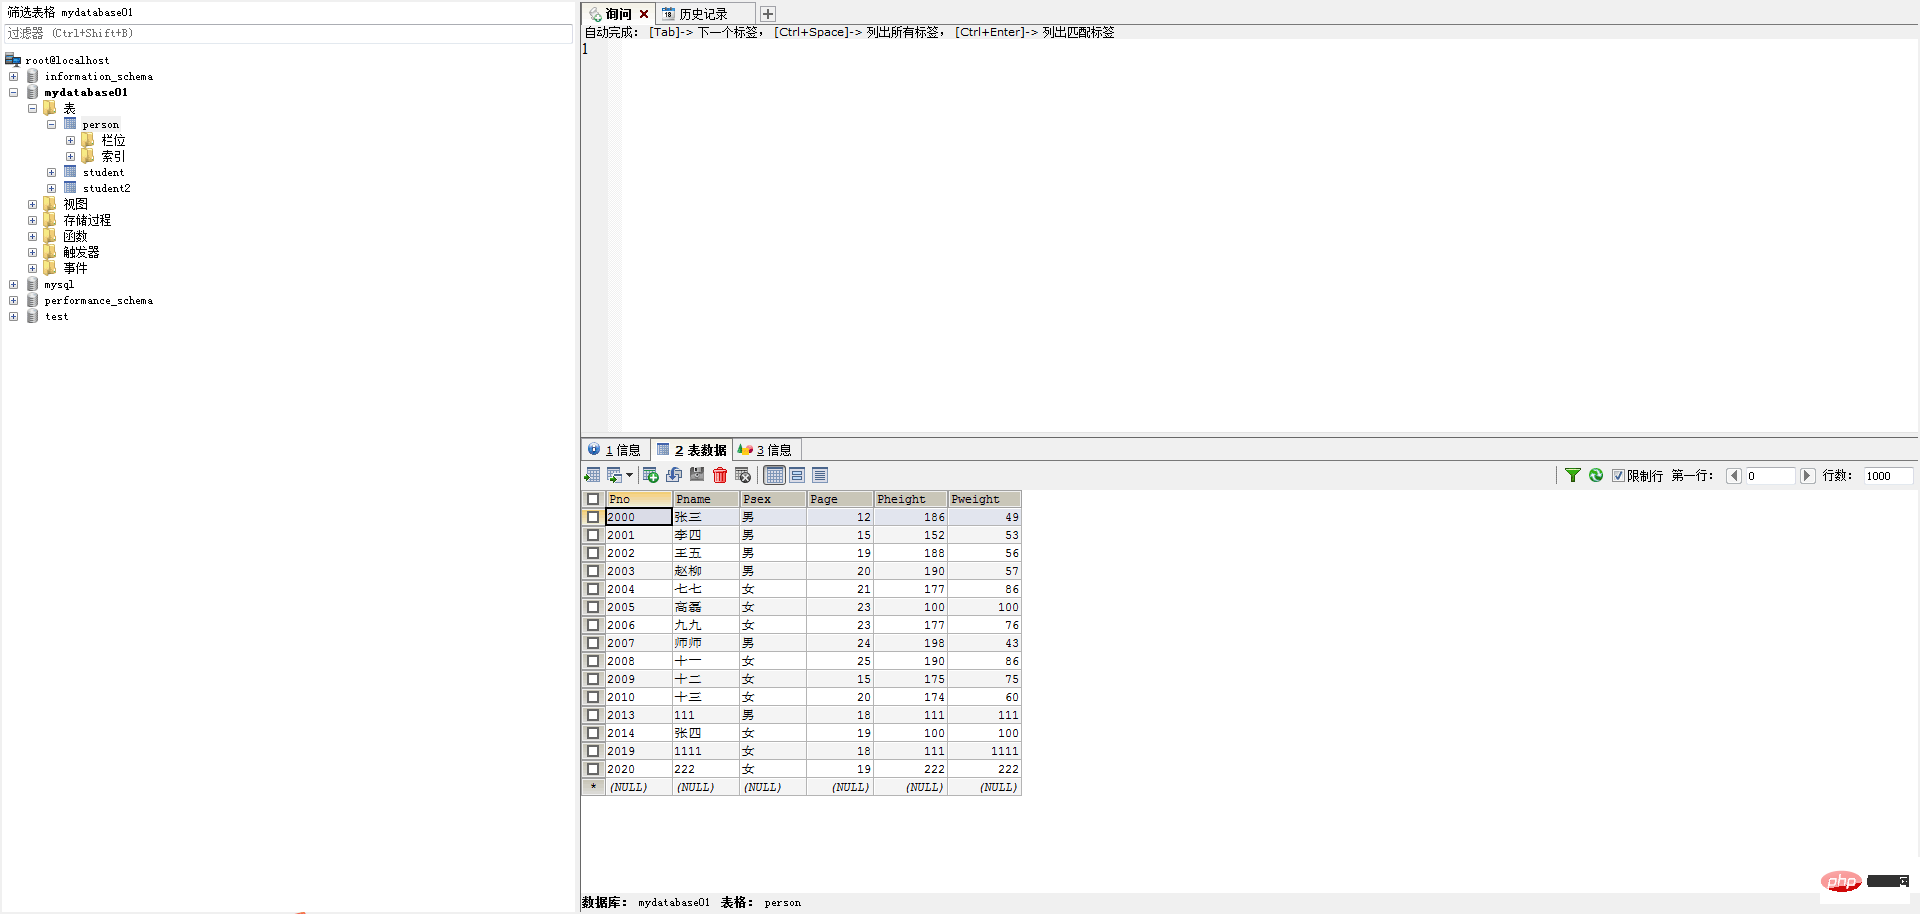Collapse the person table node

coord(51,124)
